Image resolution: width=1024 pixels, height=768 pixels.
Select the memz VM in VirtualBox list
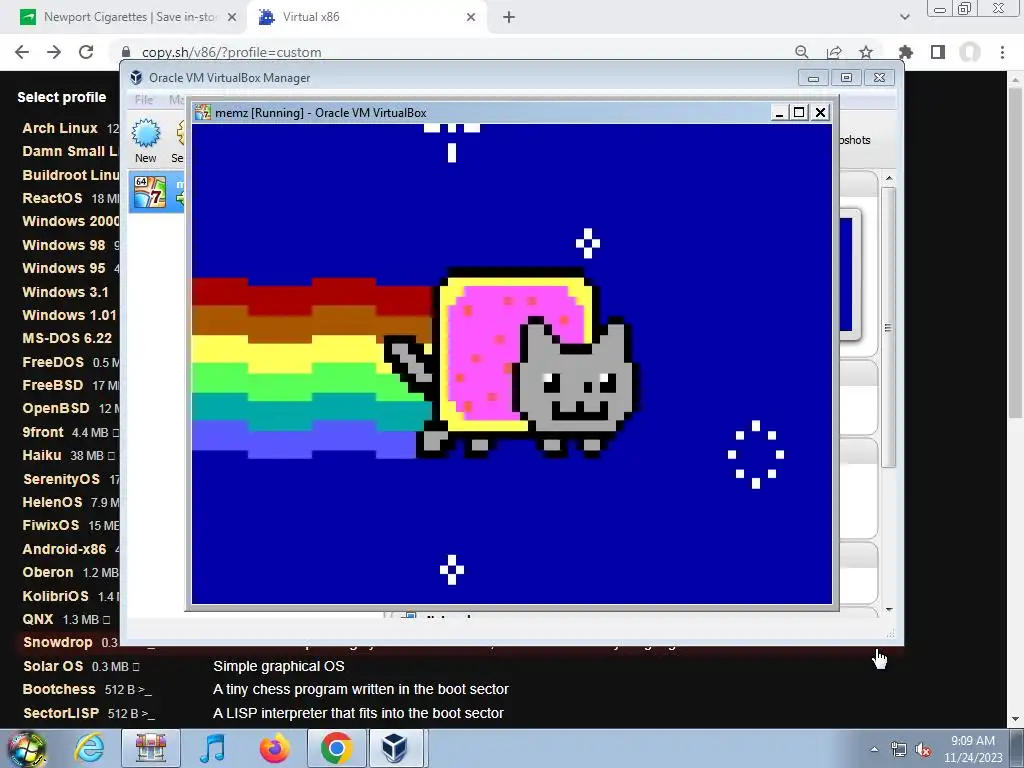pyautogui.click(x=157, y=192)
